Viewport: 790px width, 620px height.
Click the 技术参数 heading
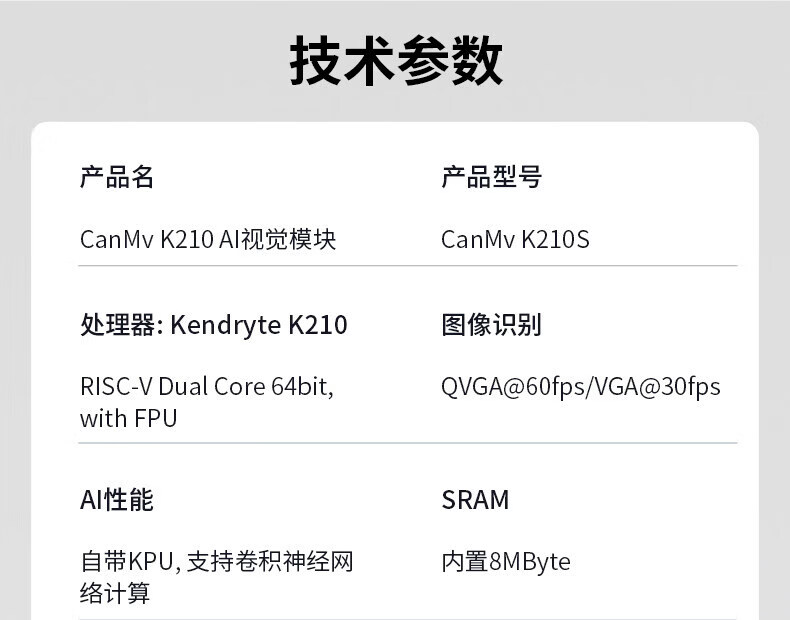(x=396, y=62)
